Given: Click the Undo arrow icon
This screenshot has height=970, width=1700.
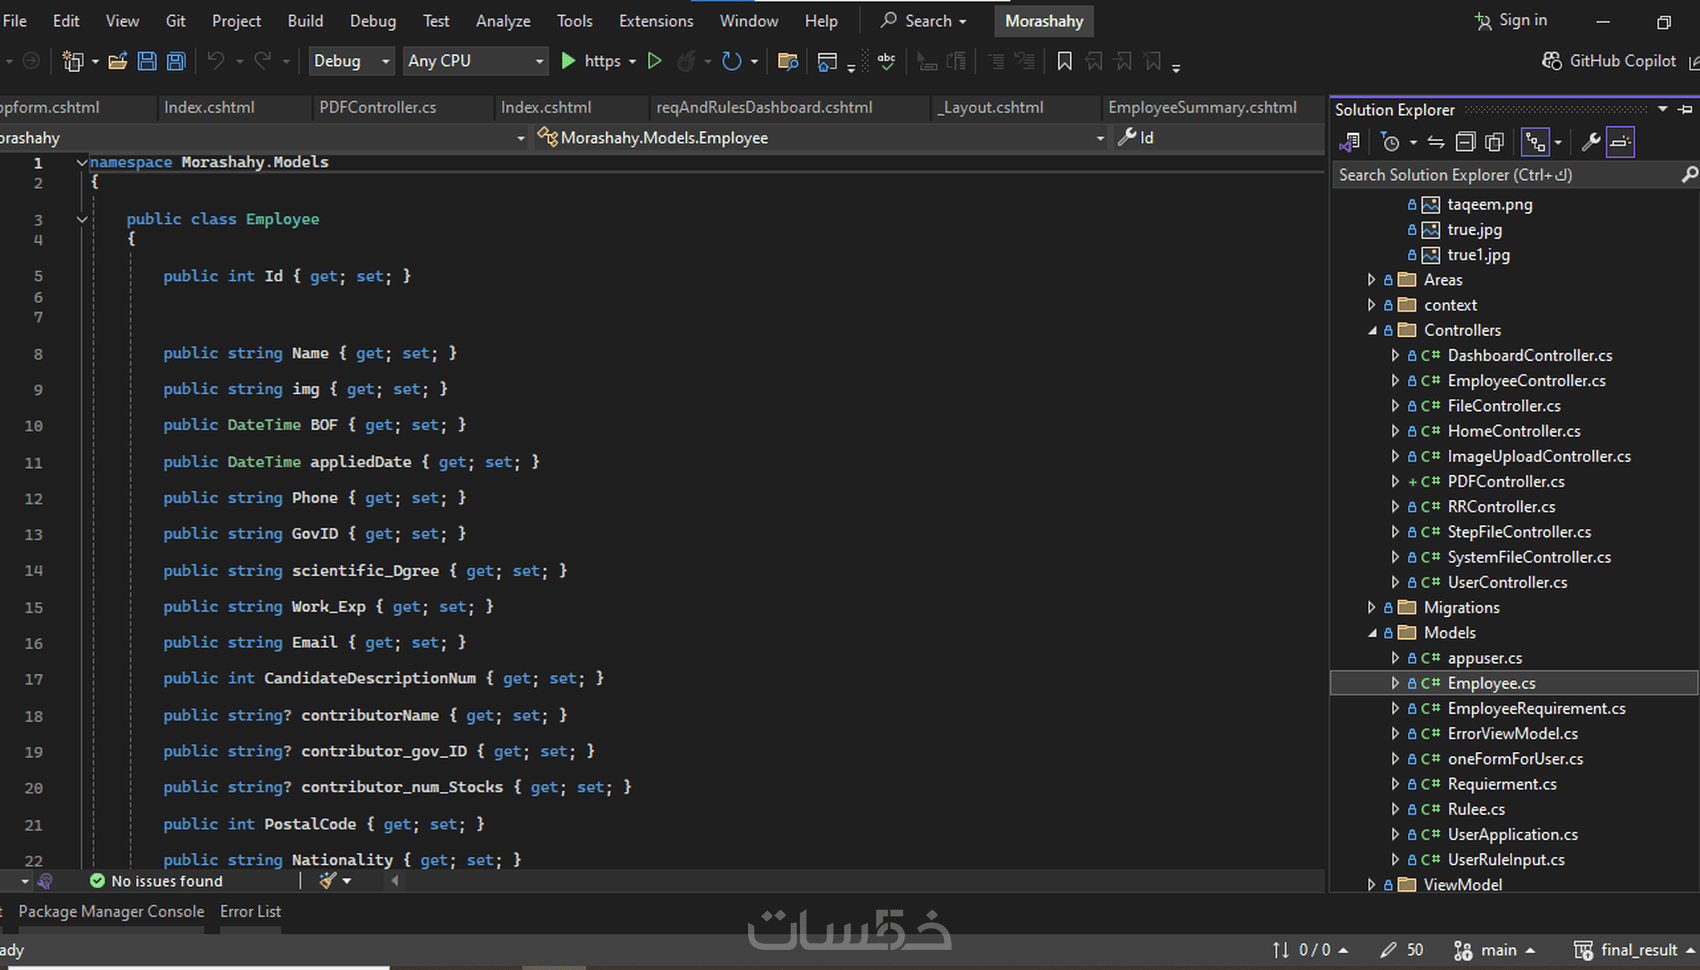Looking at the screenshot, I should [215, 61].
